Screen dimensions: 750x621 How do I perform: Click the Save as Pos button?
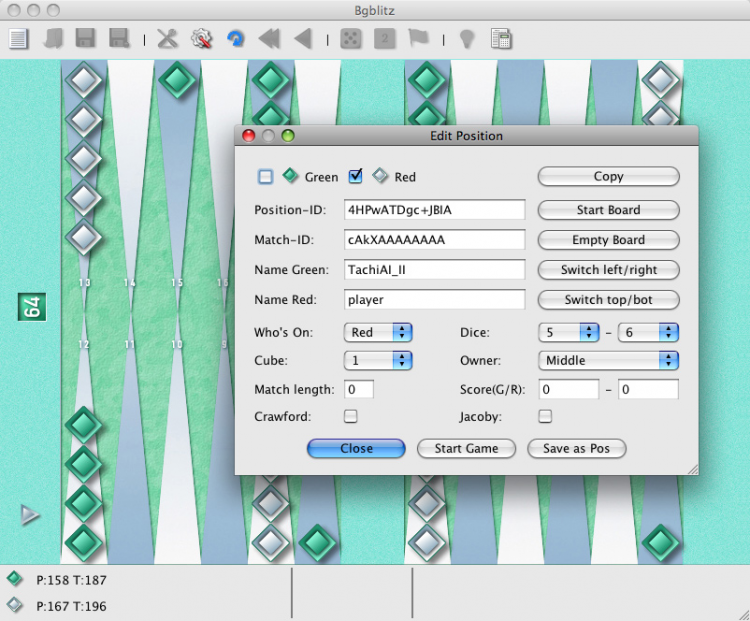pos(576,448)
